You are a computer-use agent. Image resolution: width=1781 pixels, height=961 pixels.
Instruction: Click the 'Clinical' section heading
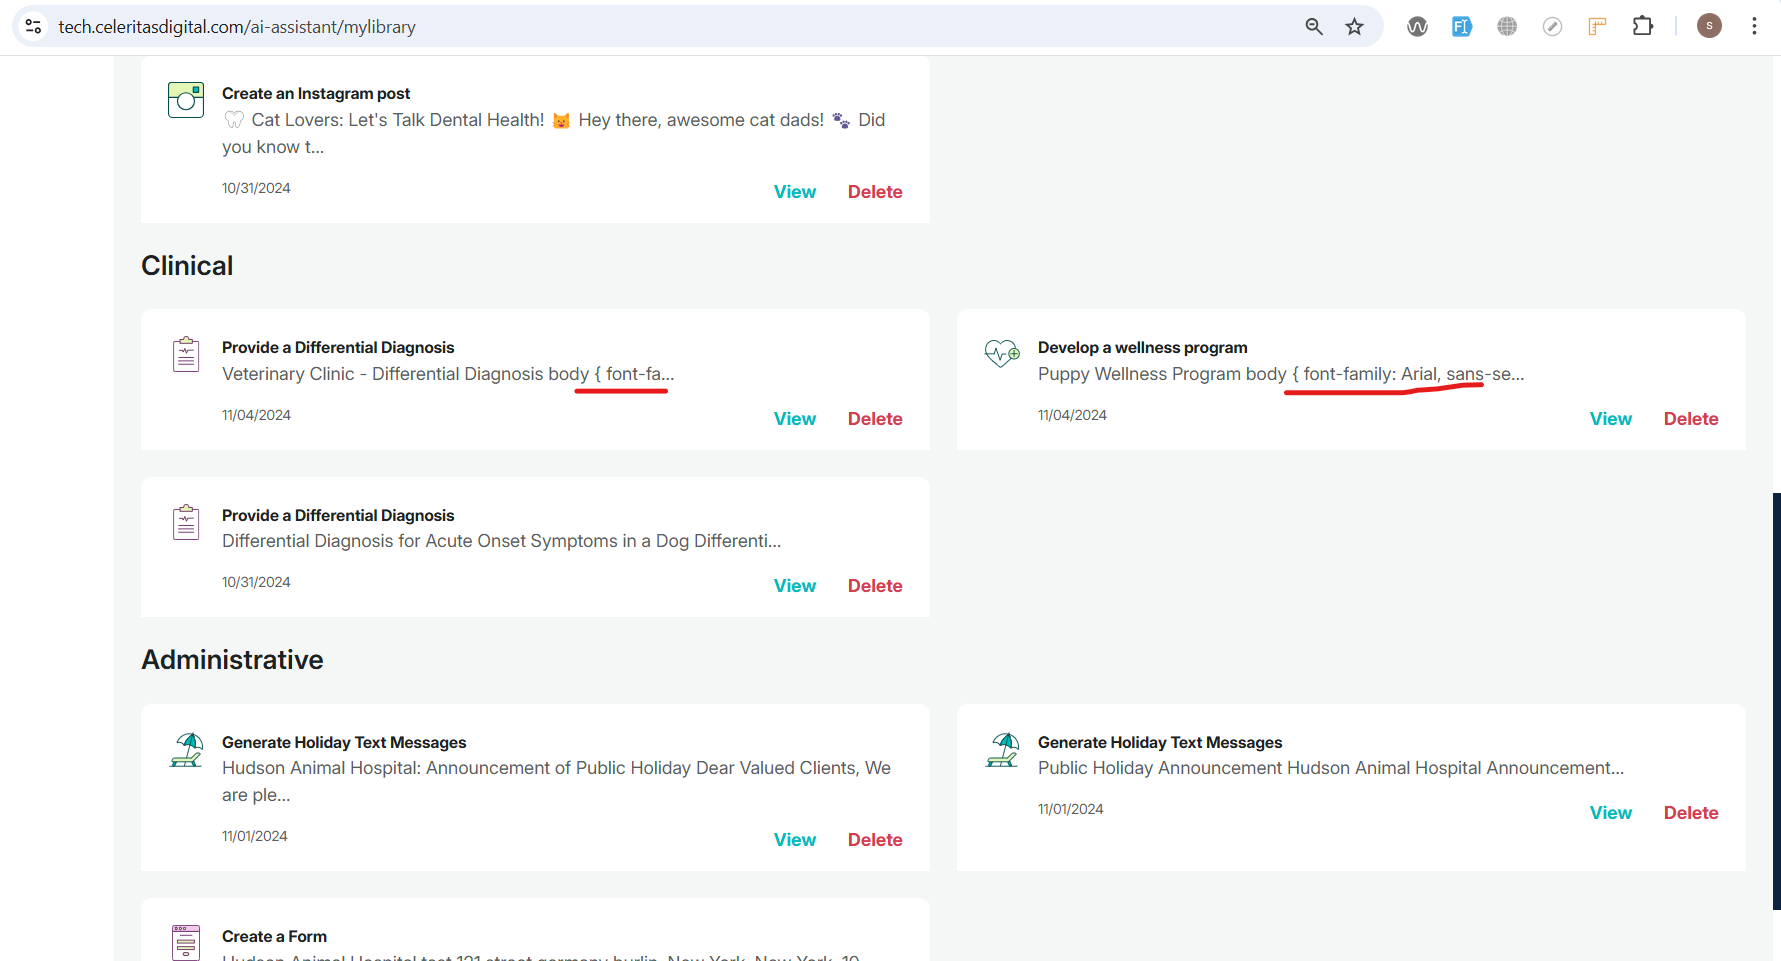[187, 266]
